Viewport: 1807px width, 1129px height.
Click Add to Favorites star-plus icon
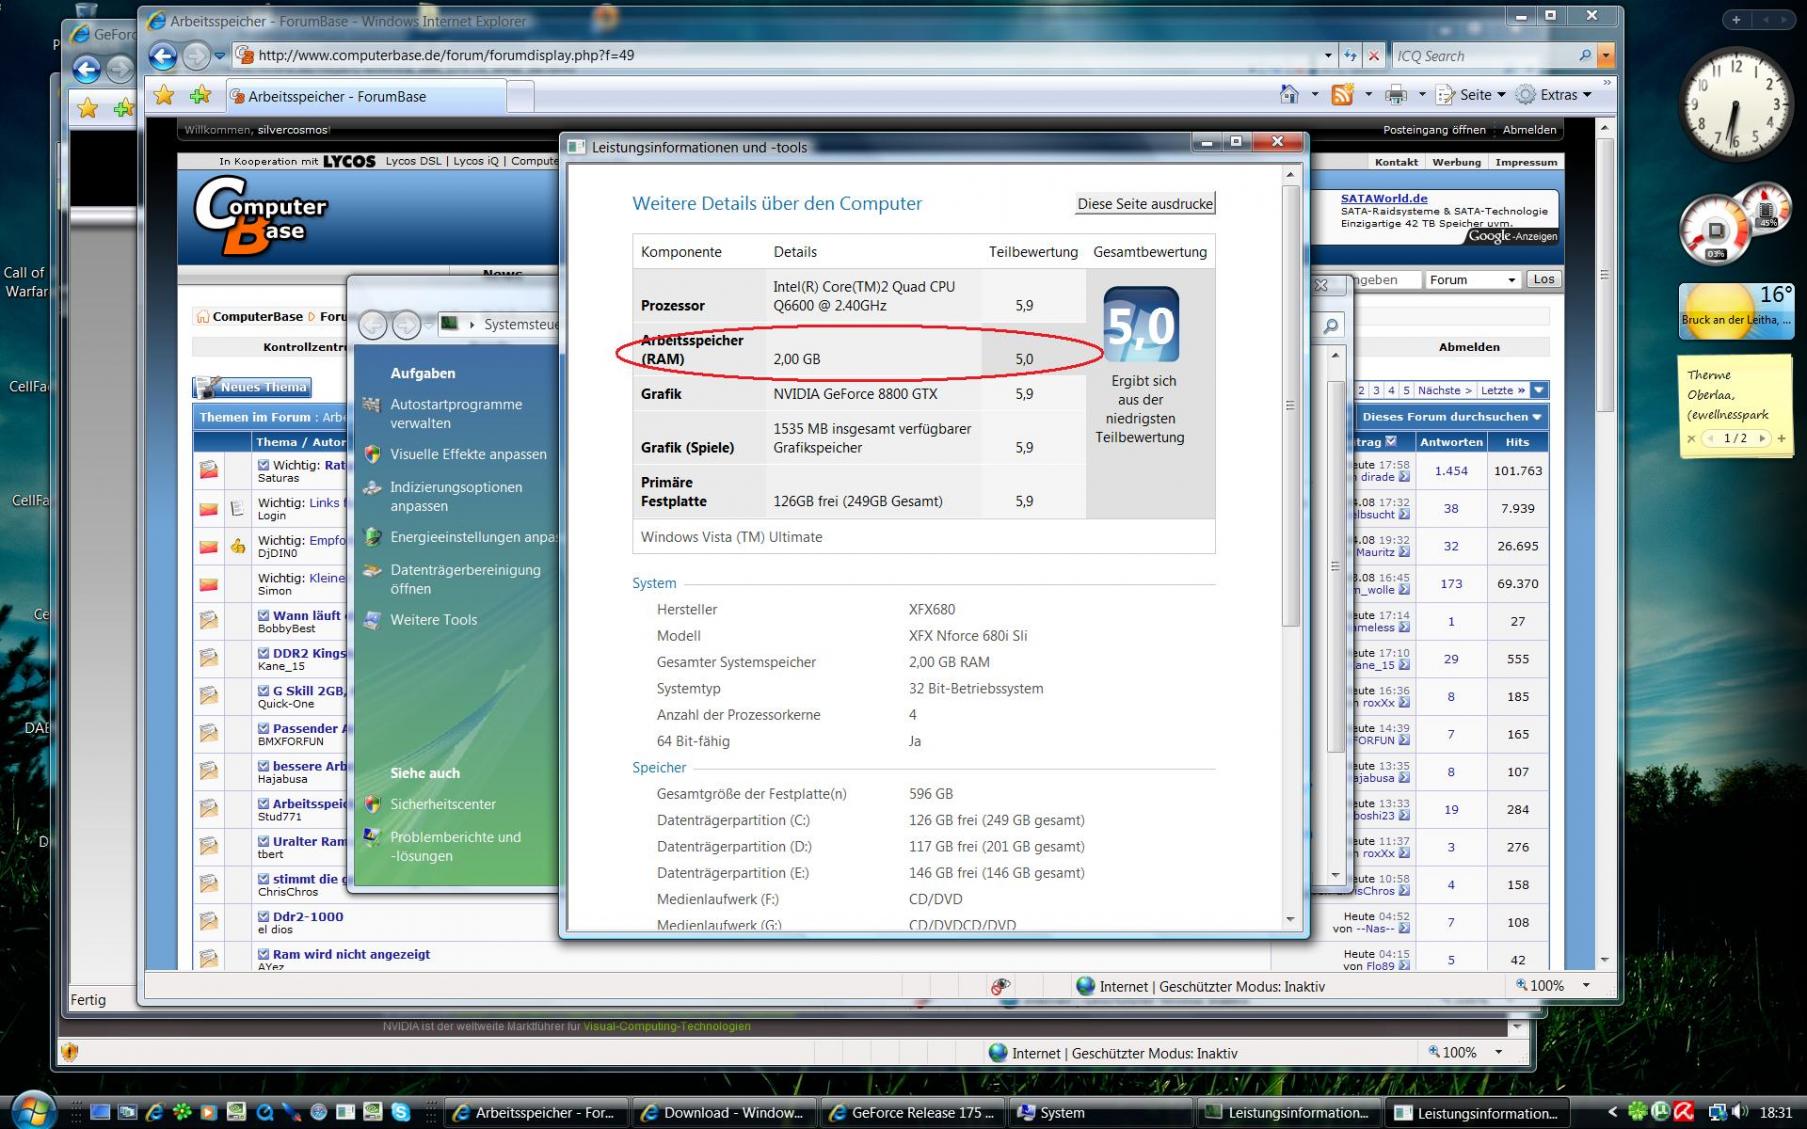pos(200,95)
